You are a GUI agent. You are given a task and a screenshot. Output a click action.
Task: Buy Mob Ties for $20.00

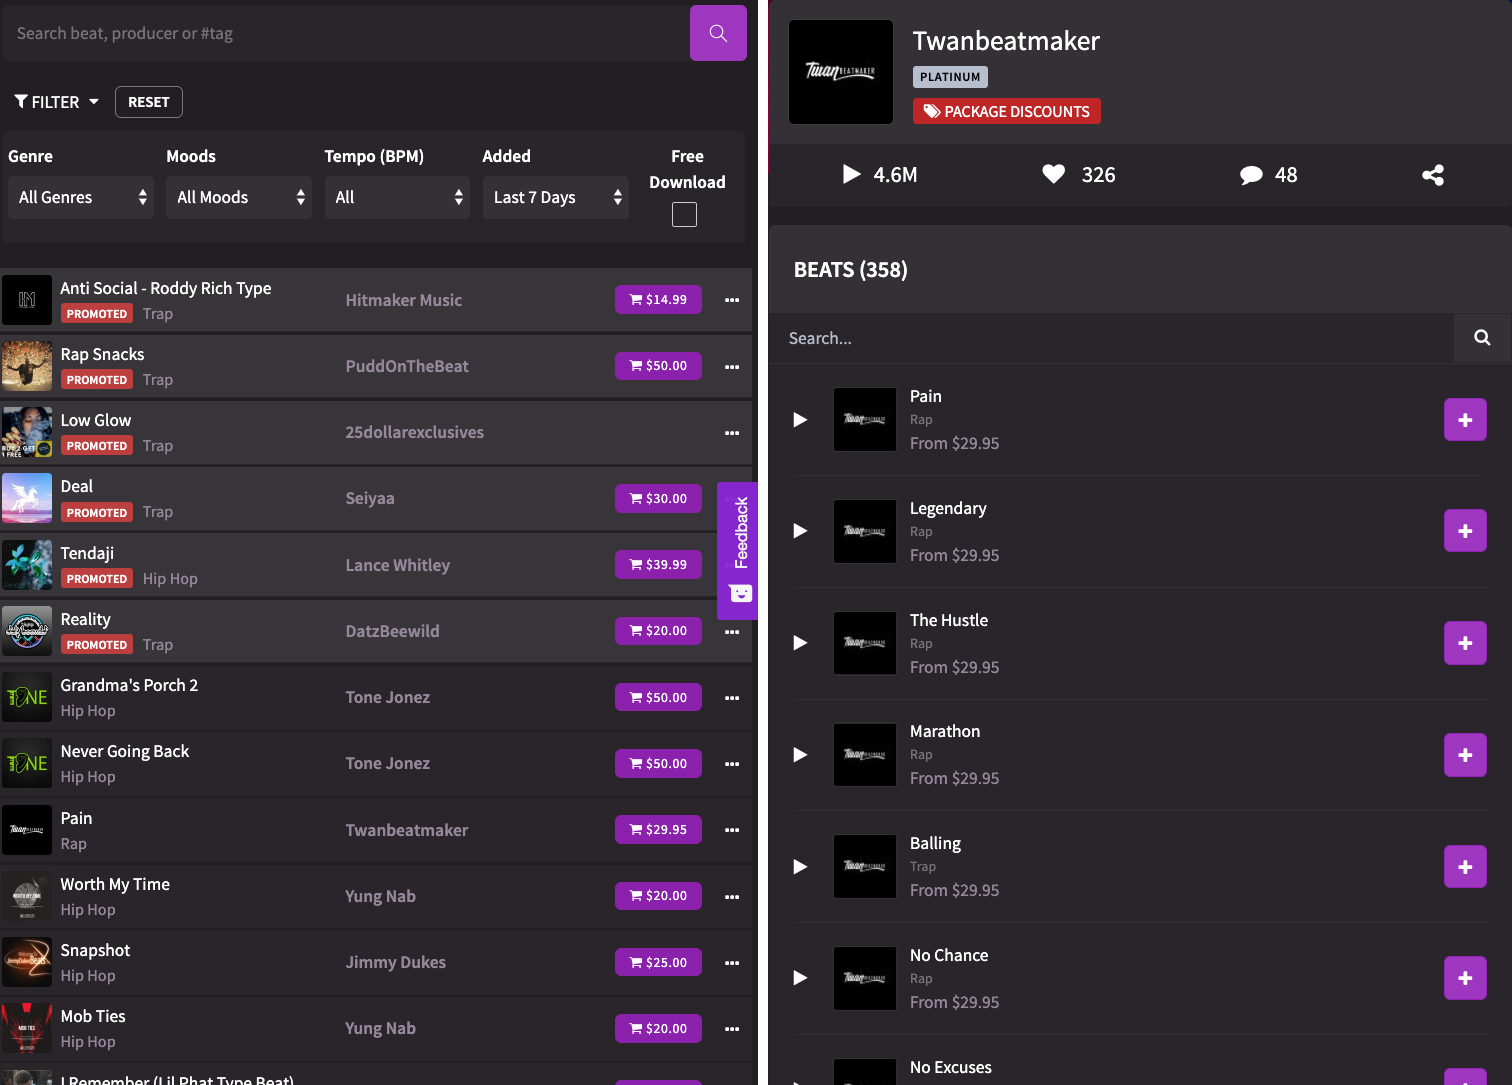pyautogui.click(x=658, y=1028)
